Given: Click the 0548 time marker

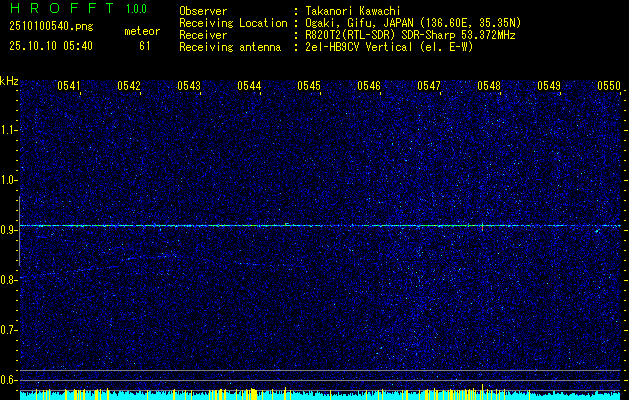Looking at the screenshot, I should click(489, 85).
